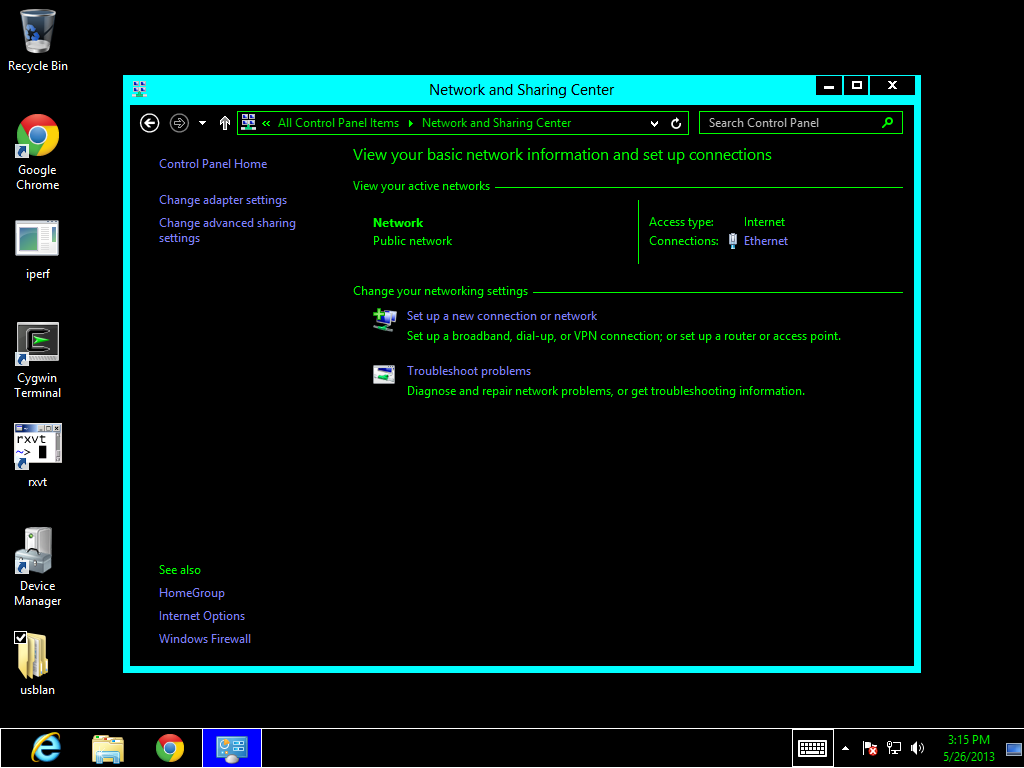
Task: Uncheck the usblan folder selection checkbox
Action: pos(20,637)
